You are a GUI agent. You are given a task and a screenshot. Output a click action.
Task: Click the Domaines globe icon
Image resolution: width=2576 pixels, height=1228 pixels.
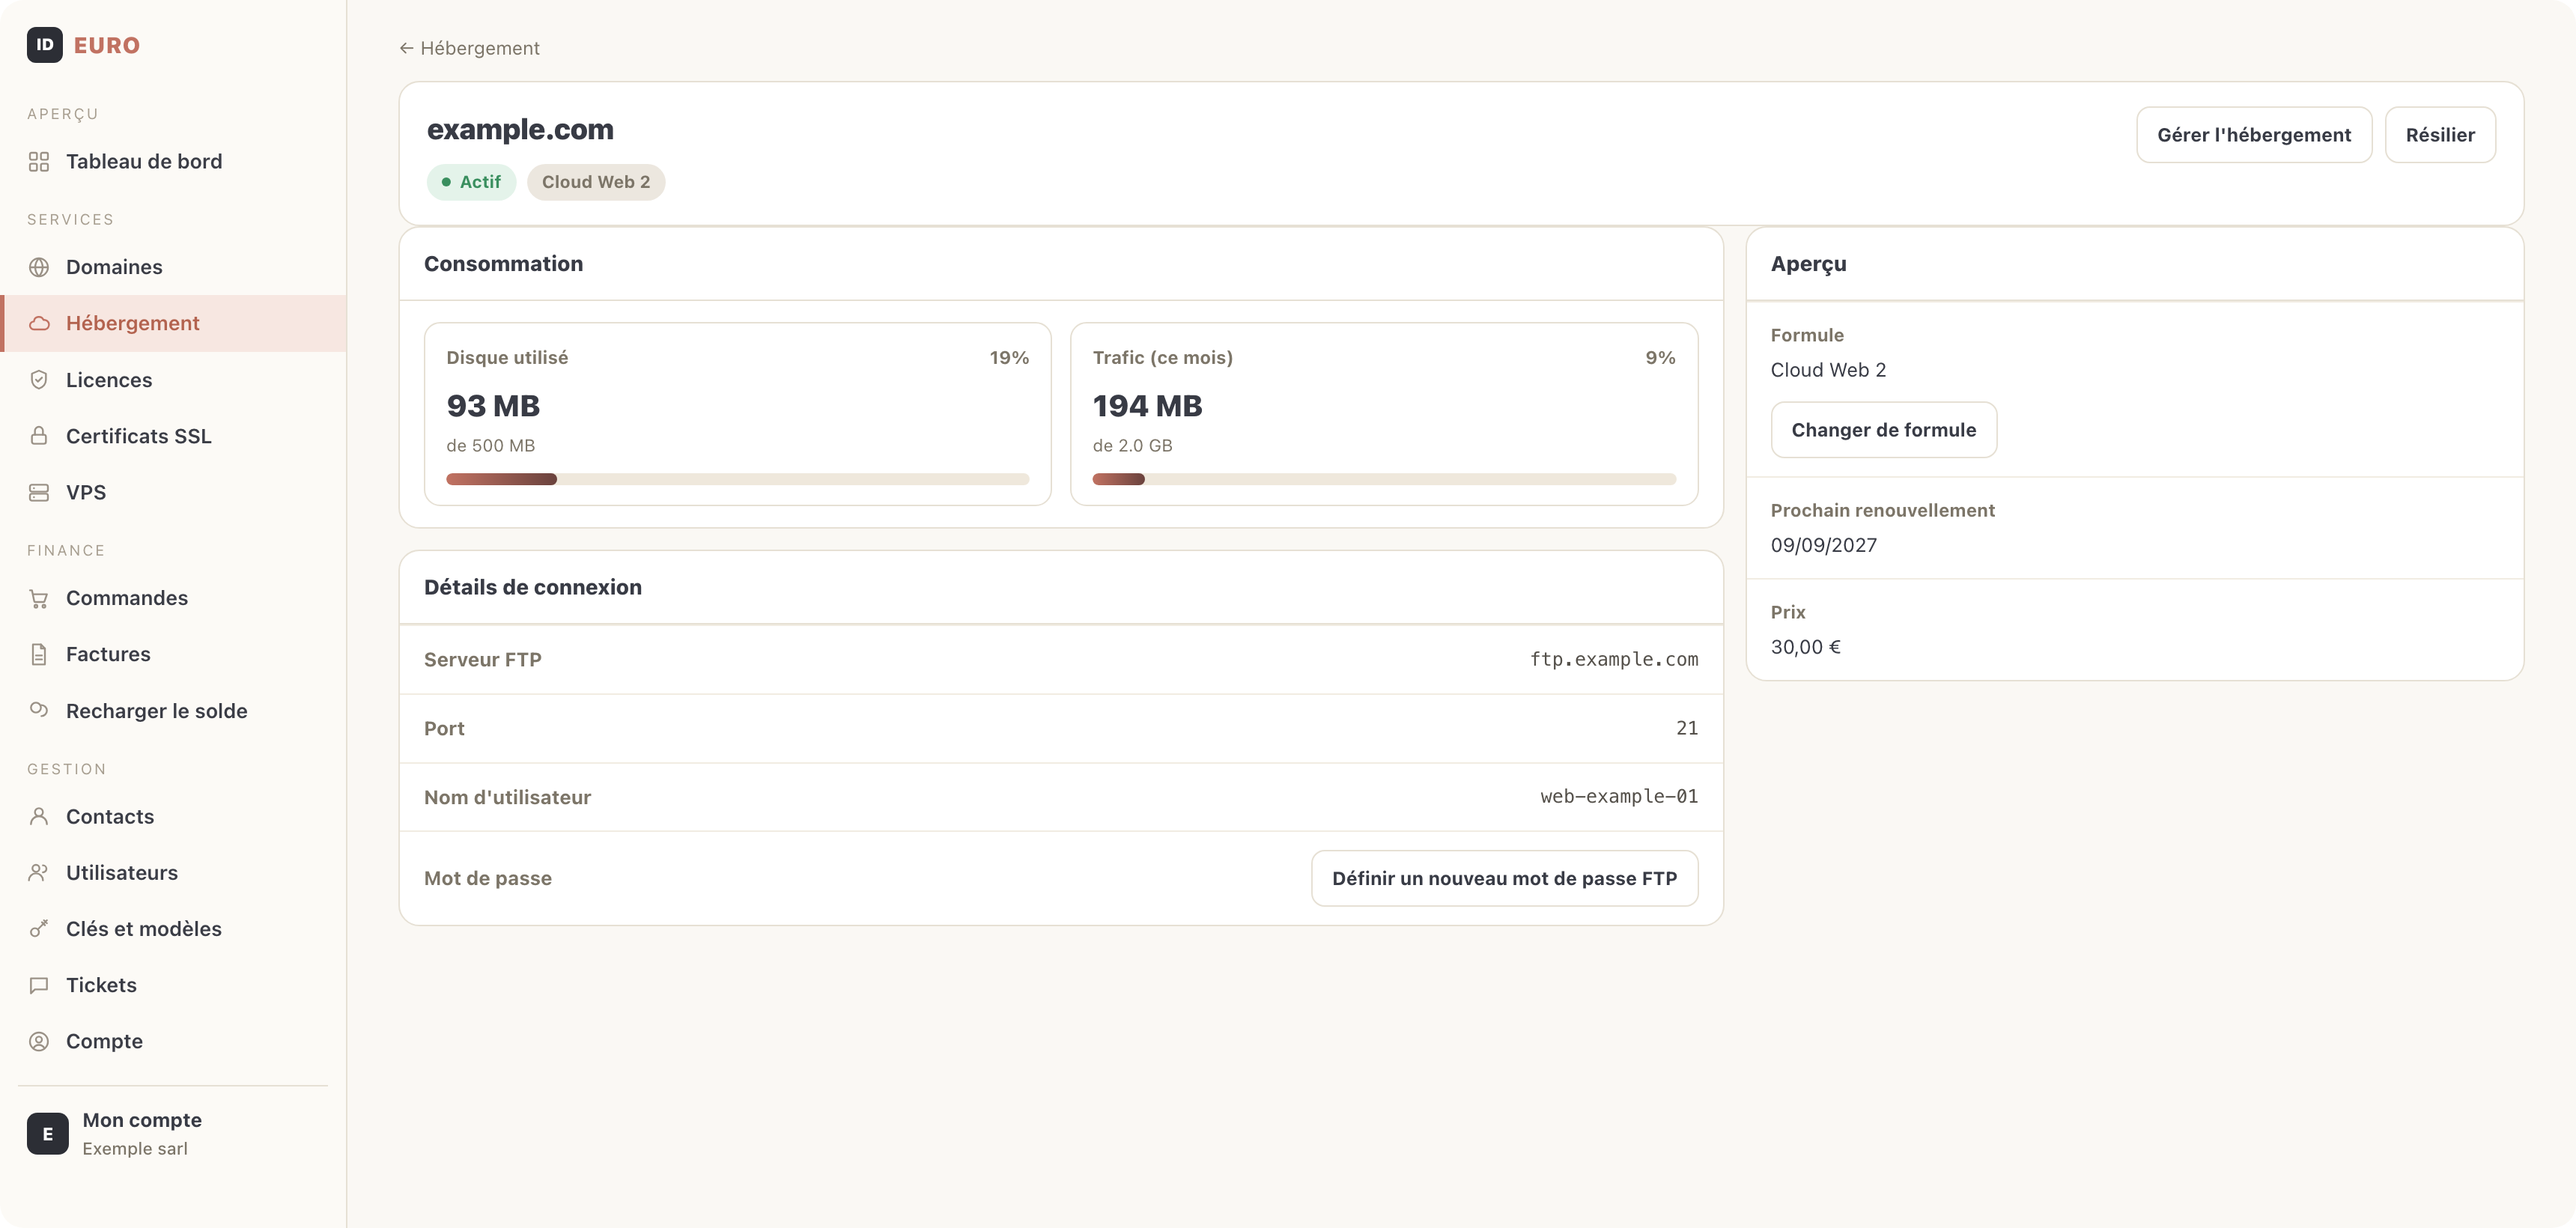click(39, 267)
